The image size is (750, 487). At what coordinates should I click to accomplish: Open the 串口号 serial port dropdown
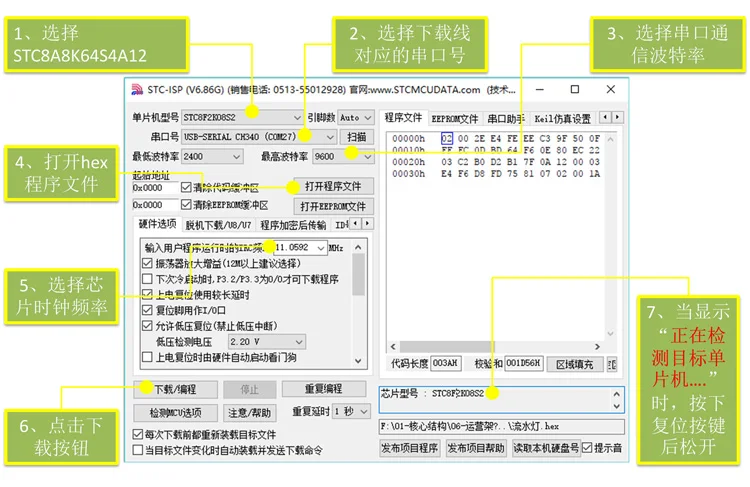coord(259,137)
